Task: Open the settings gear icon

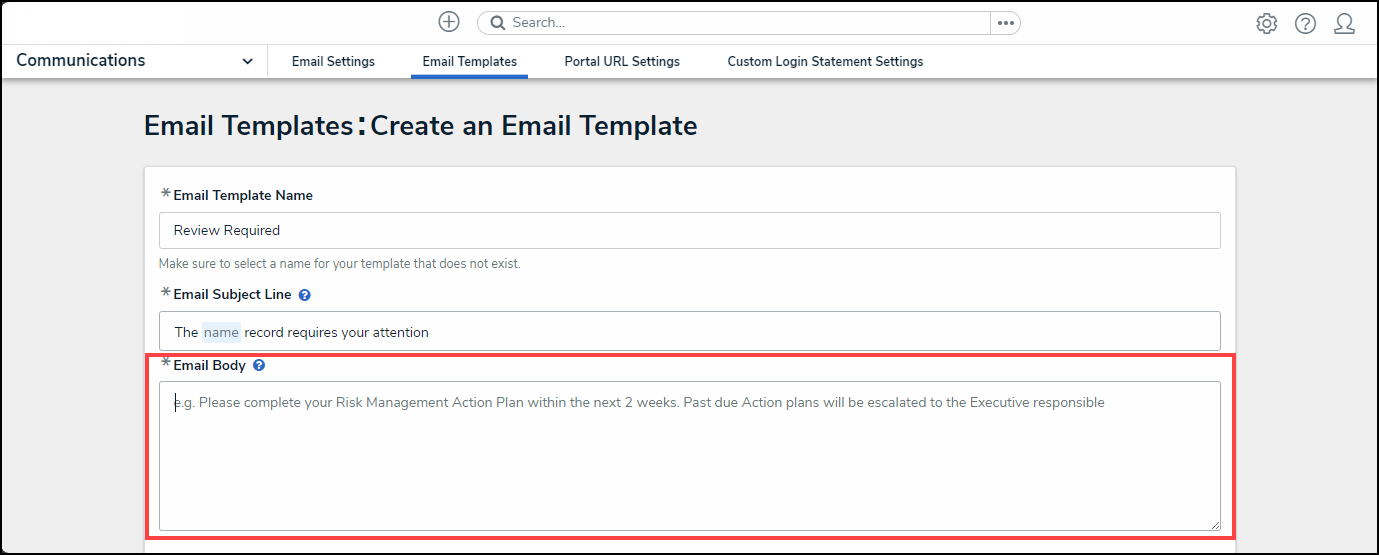Action: pos(1267,23)
